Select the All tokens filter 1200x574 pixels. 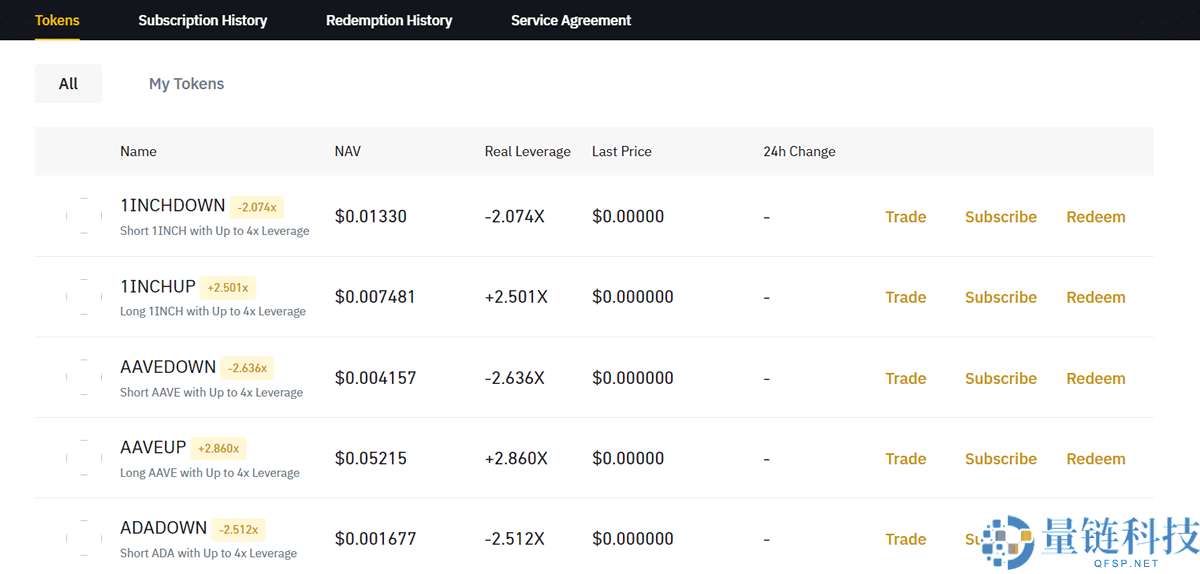pos(68,84)
